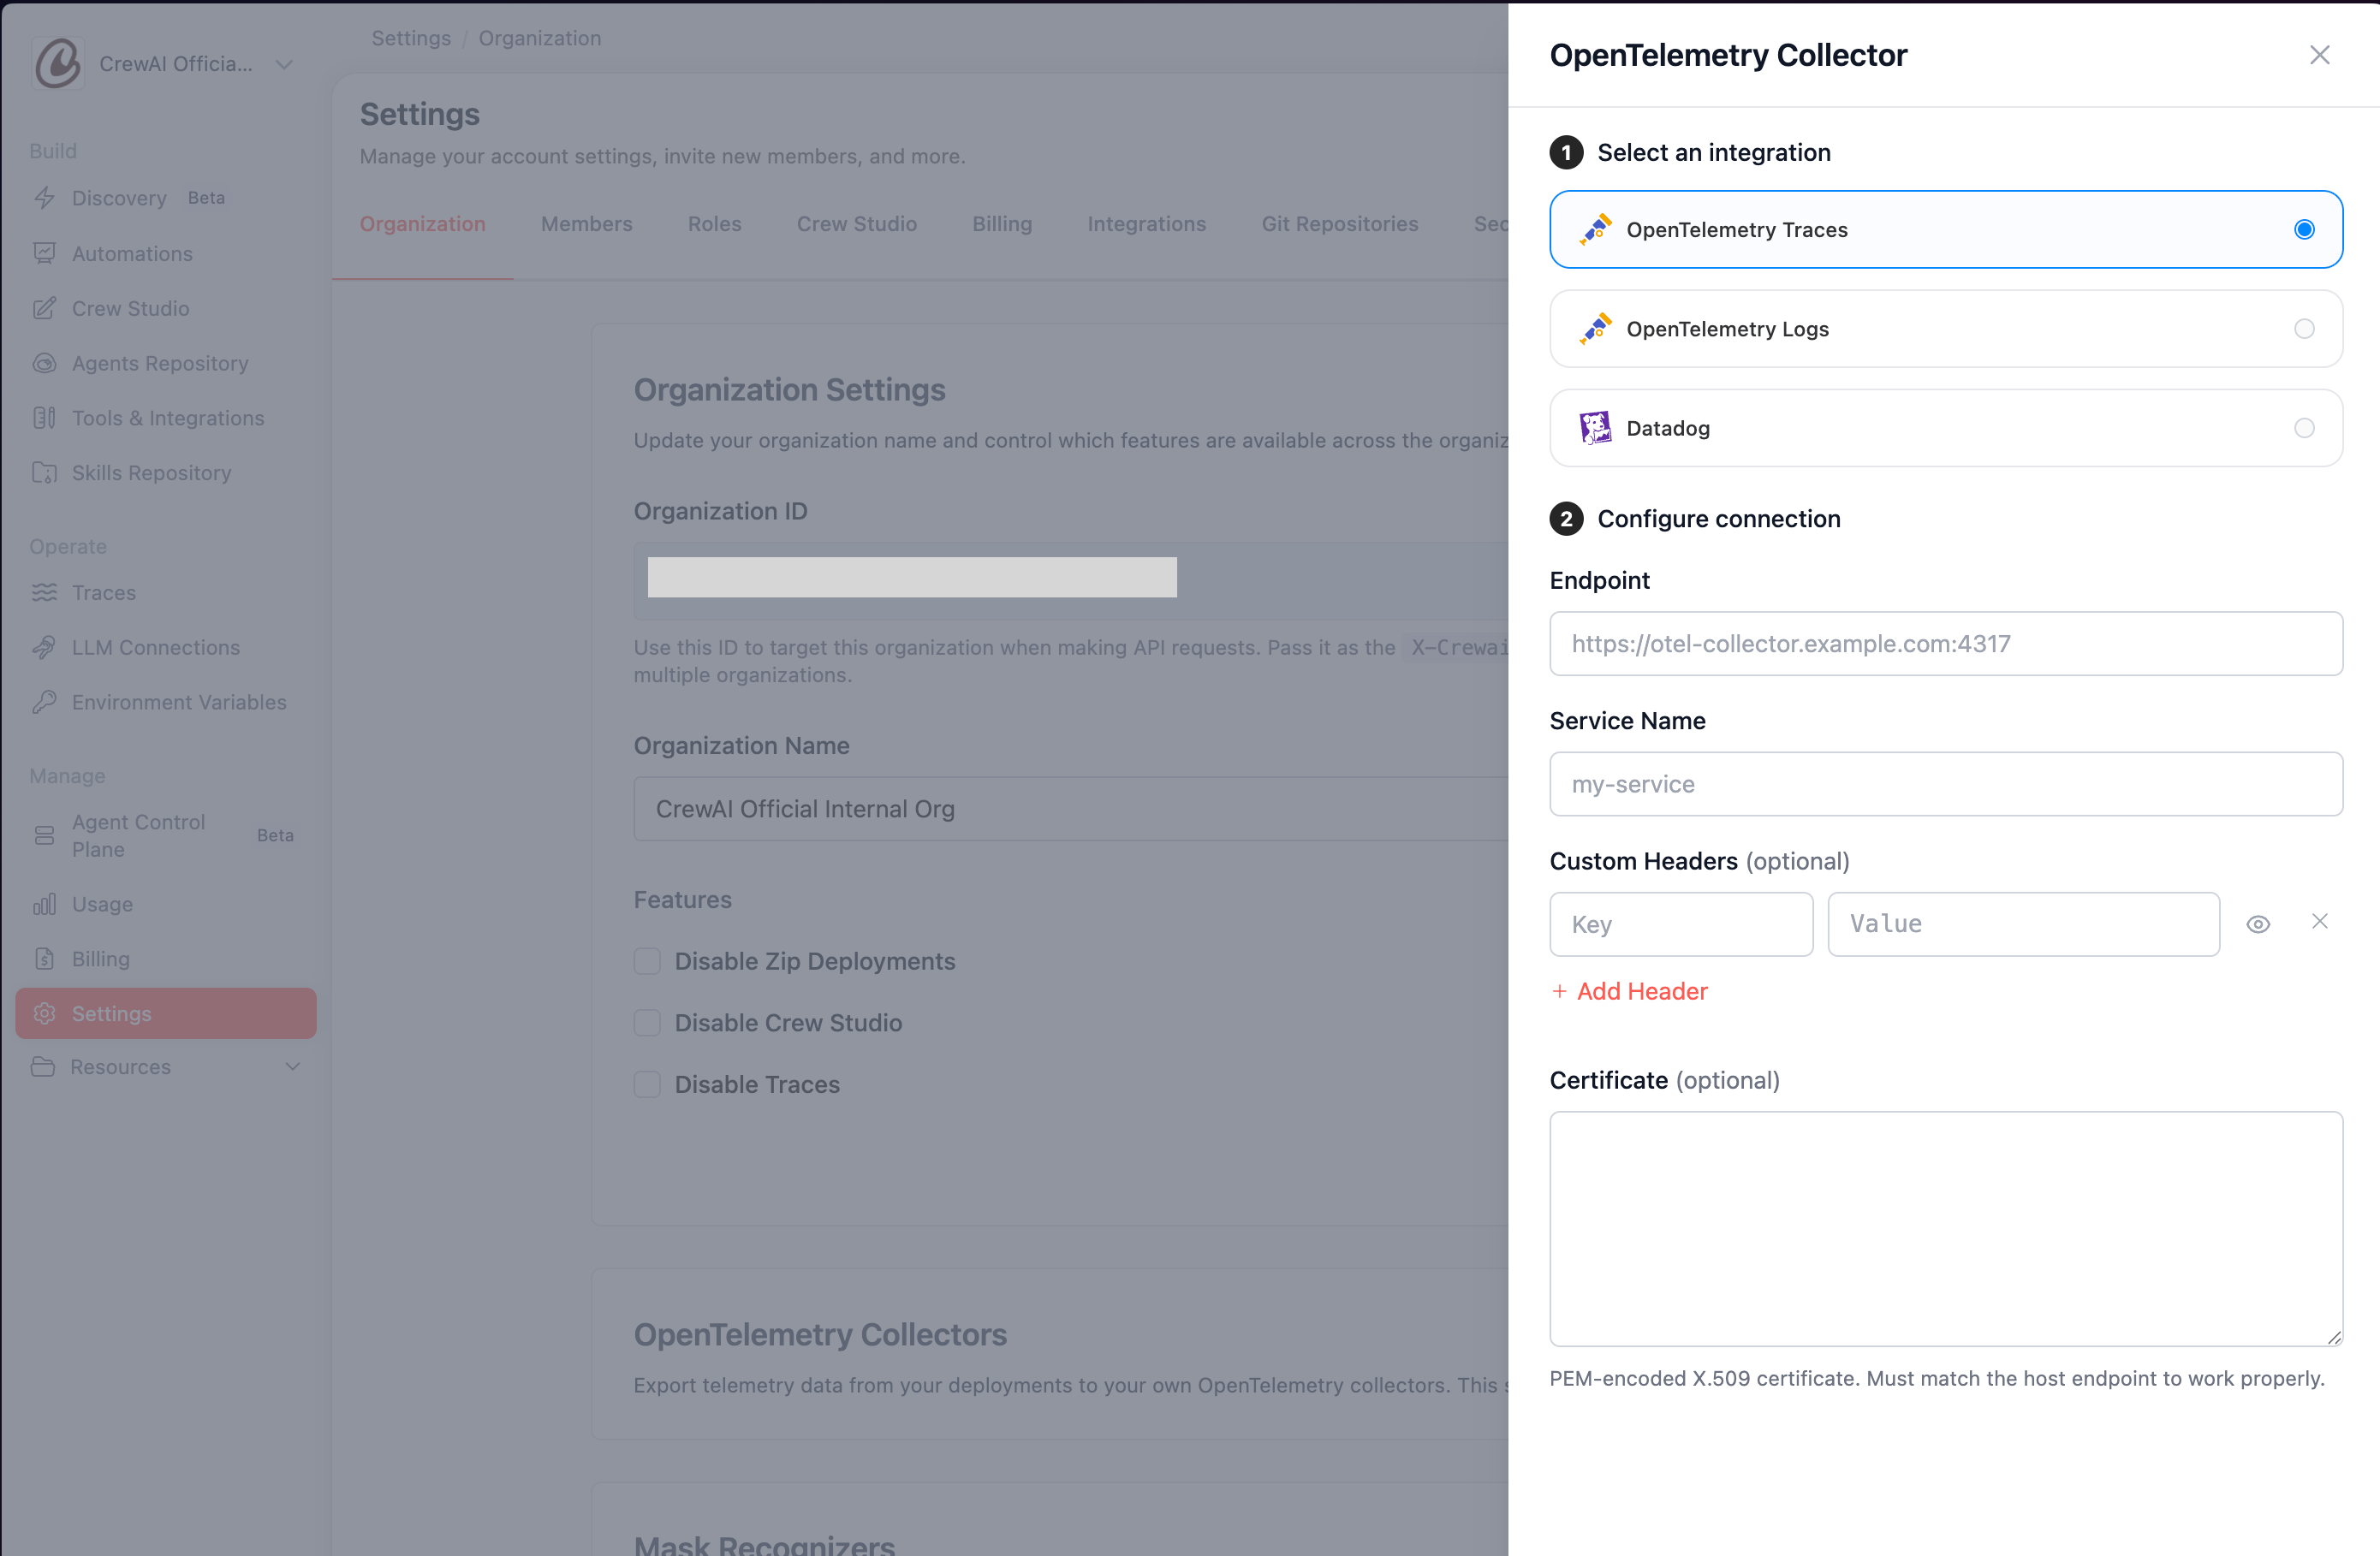Open the Billing settings tab

[x=1002, y=224]
